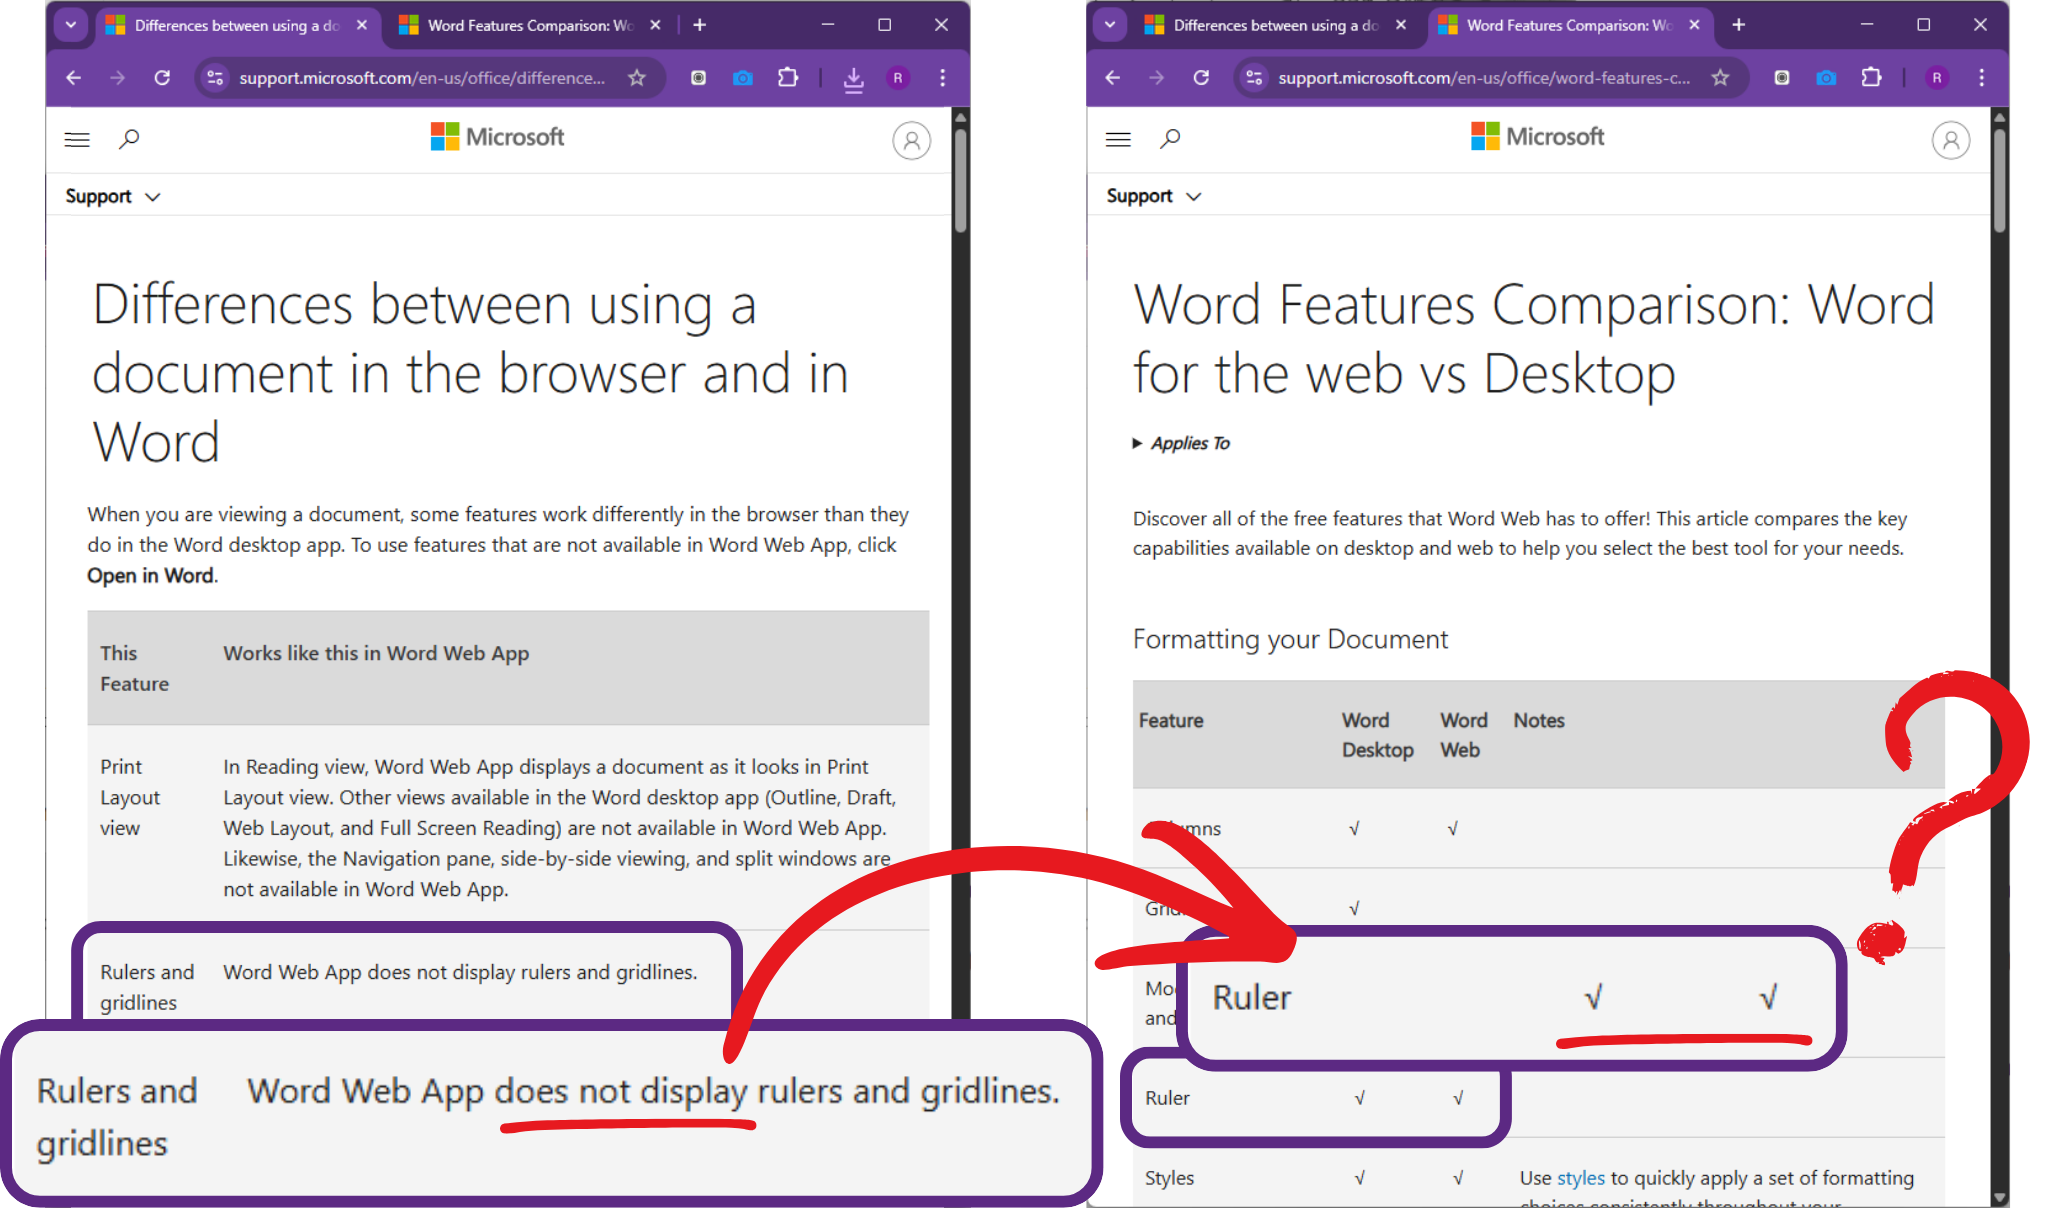The height and width of the screenshot is (1208, 2049).
Task: Click the Microsoft logo on the left page
Action: pos(497,137)
